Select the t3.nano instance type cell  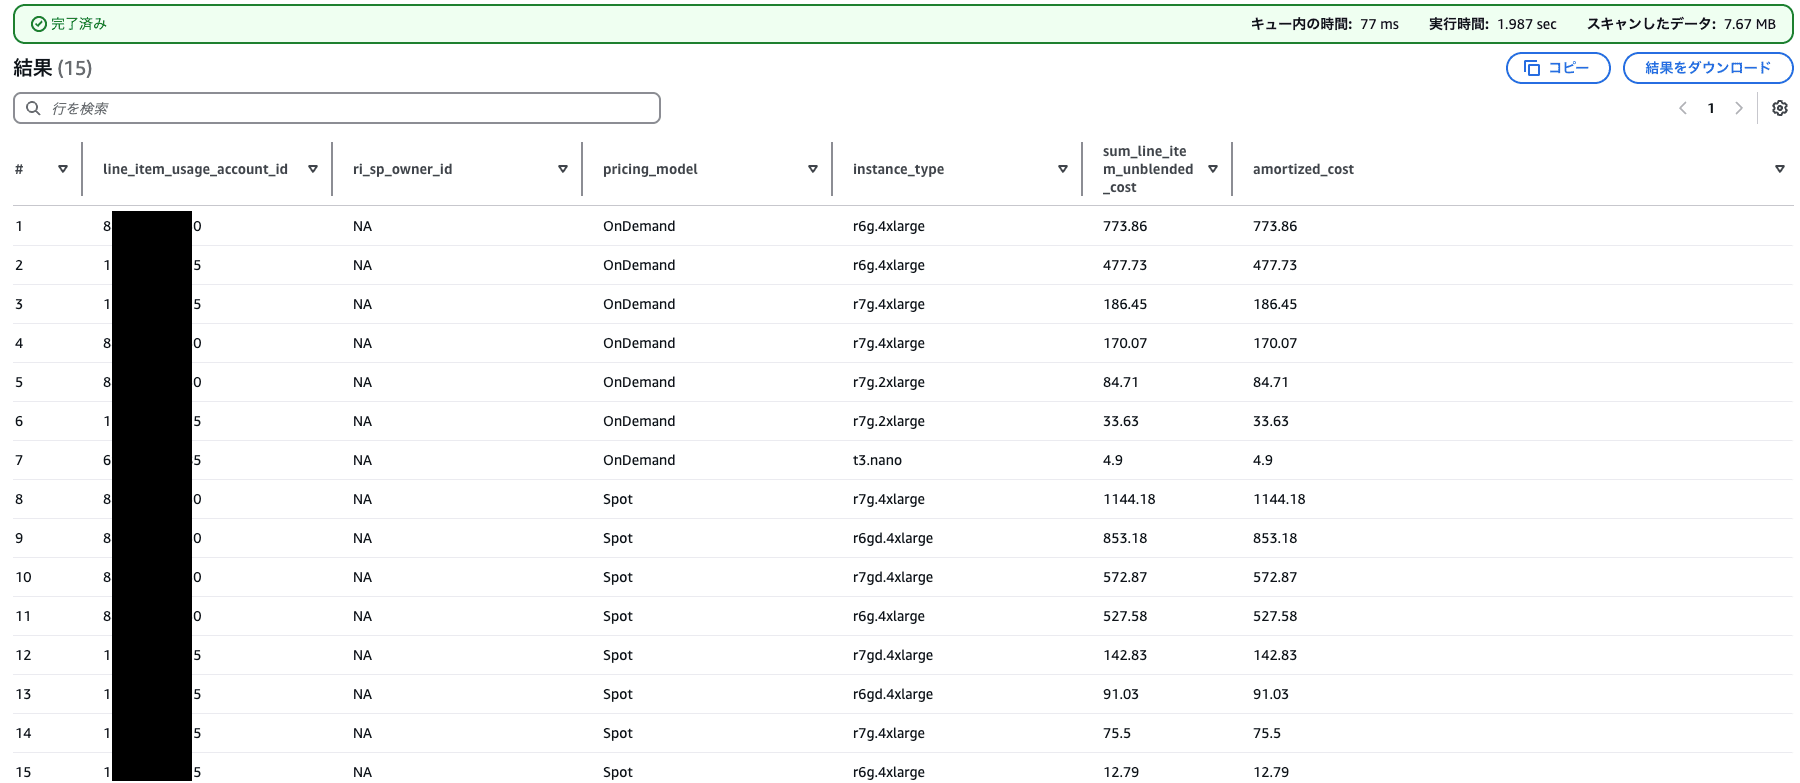click(877, 460)
